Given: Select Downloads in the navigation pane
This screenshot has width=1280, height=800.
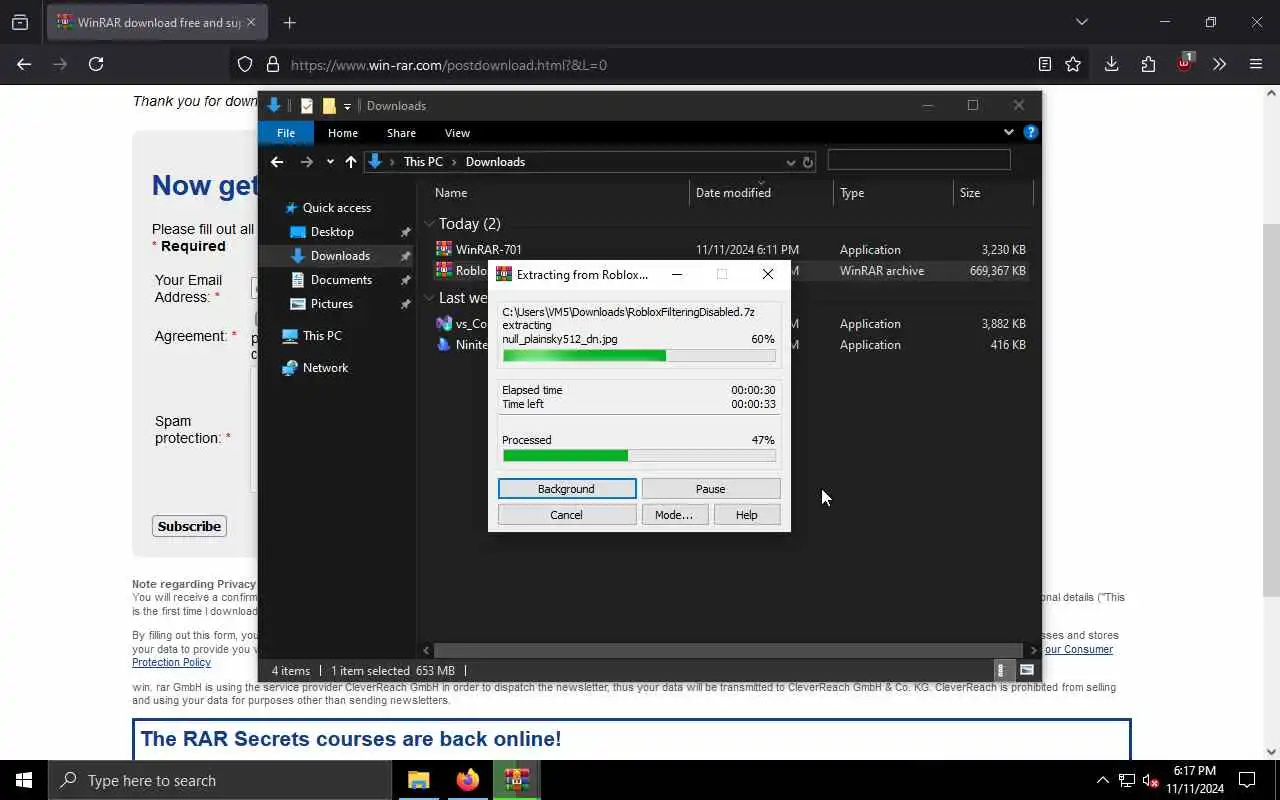Looking at the screenshot, I should point(340,256).
